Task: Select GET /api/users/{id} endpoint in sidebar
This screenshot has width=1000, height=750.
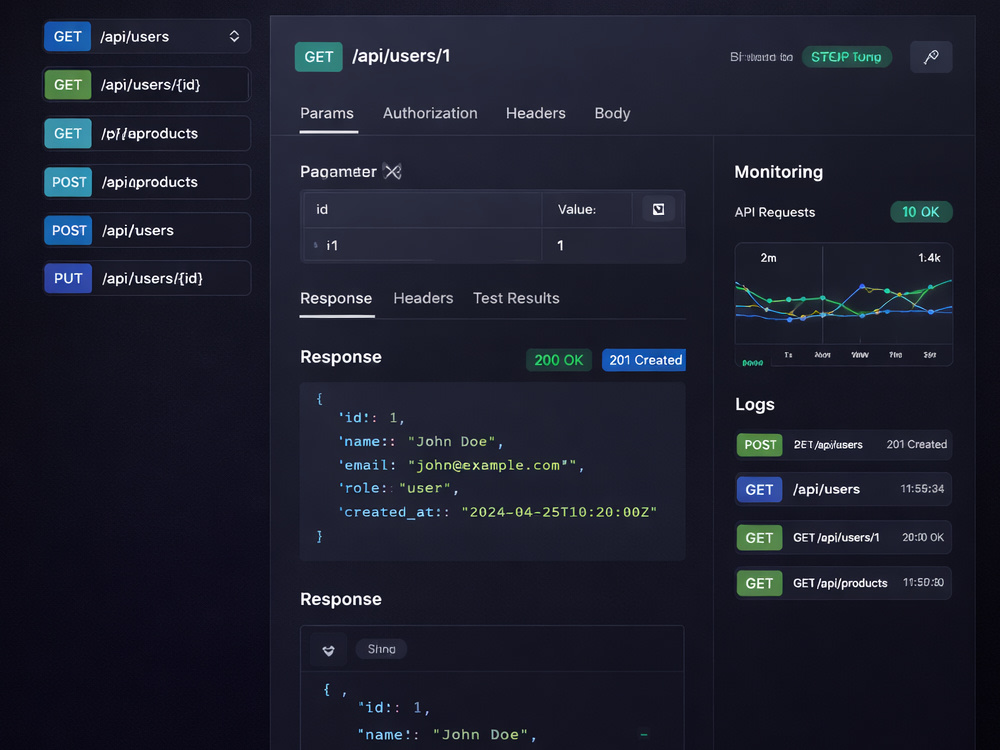Action: [147, 85]
